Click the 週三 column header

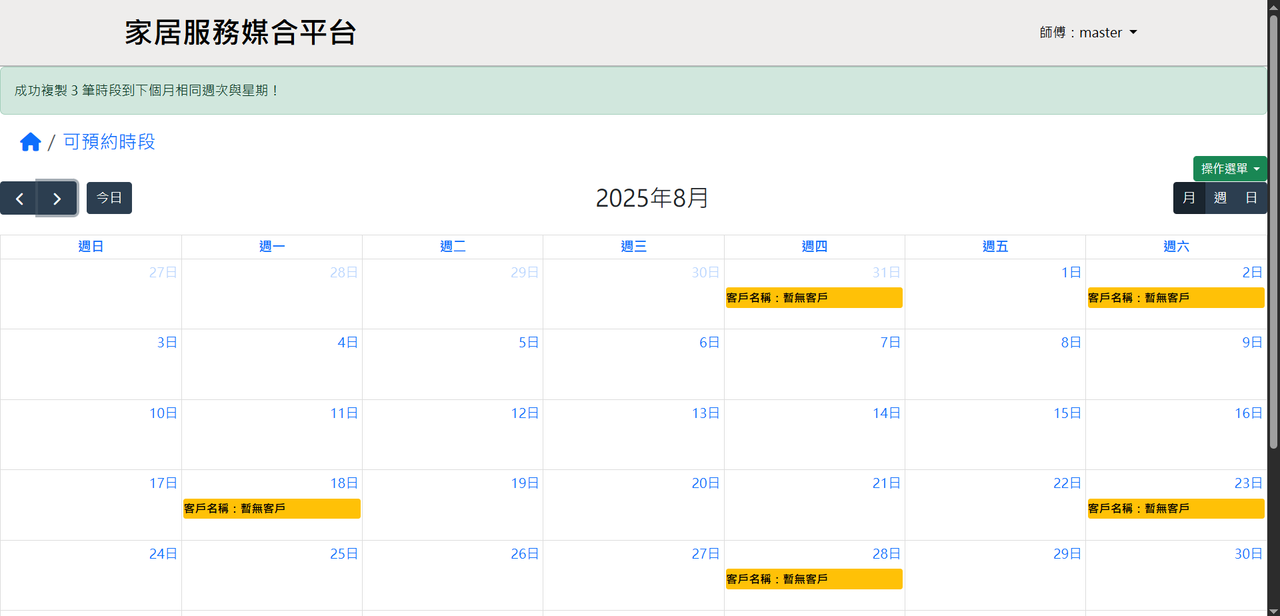634,247
